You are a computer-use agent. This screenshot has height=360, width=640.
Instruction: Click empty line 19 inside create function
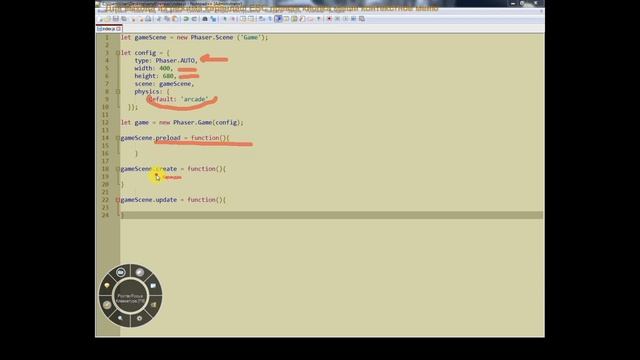331,177
